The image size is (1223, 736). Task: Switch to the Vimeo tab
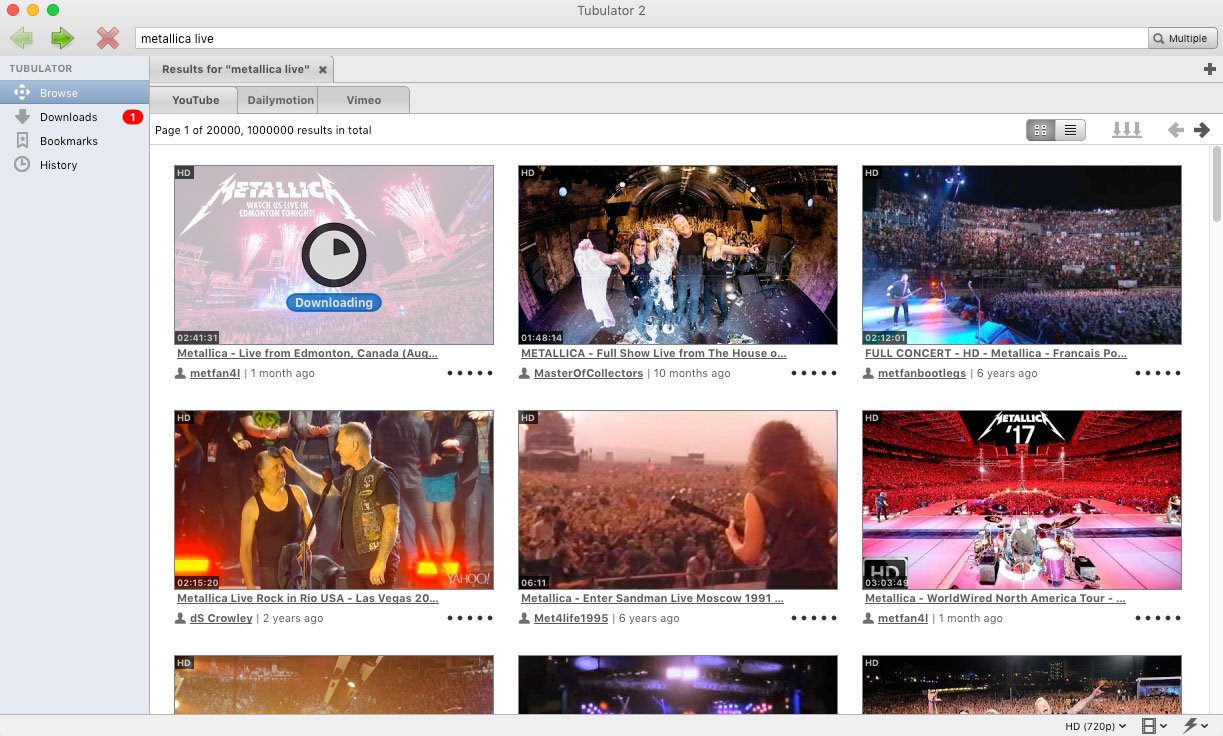tap(364, 100)
